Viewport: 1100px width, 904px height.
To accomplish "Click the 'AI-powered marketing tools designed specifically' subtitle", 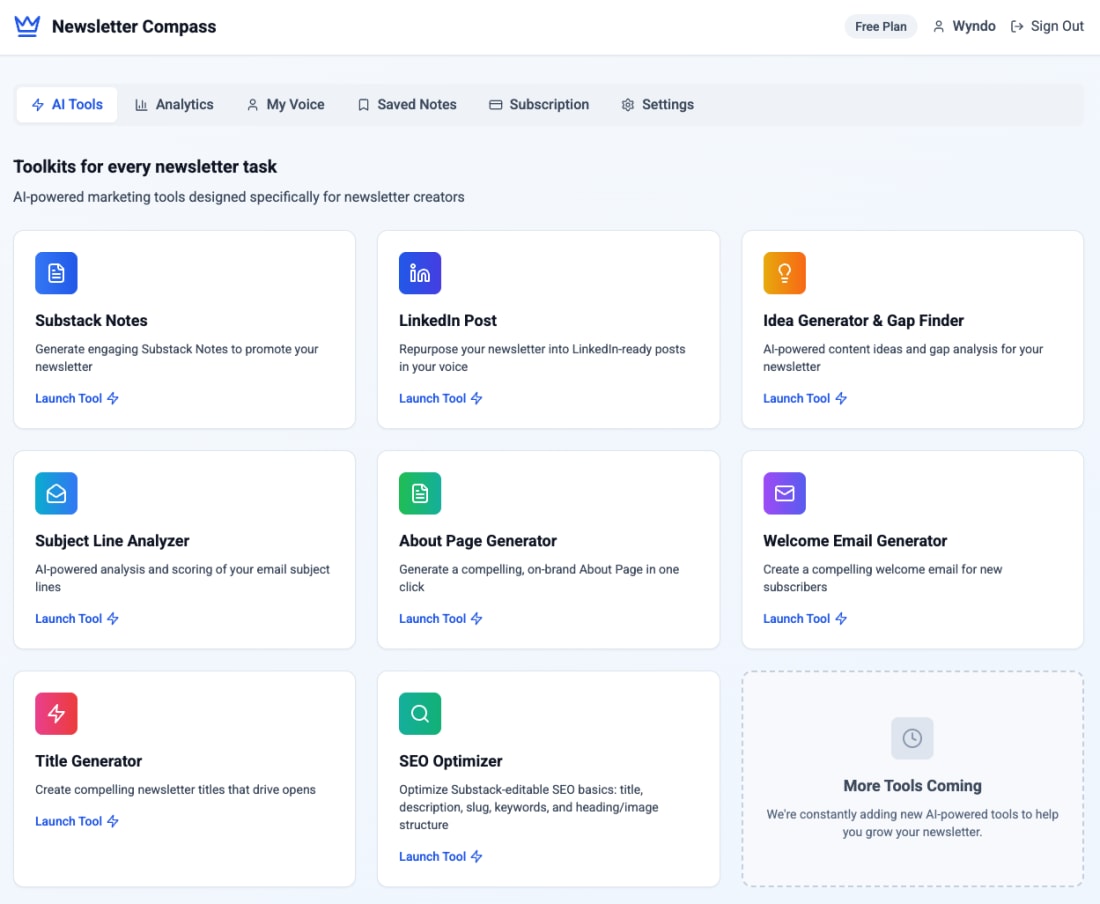I will [x=239, y=197].
